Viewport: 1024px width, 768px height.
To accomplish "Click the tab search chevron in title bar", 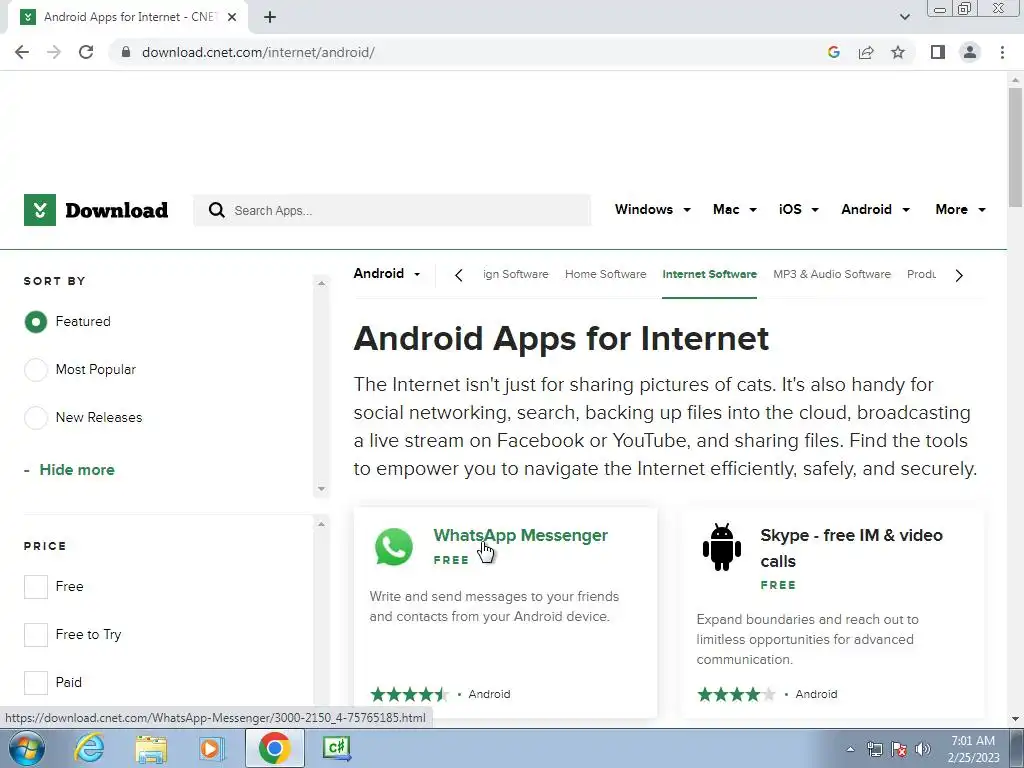I will pyautogui.click(x=904, y=17).
